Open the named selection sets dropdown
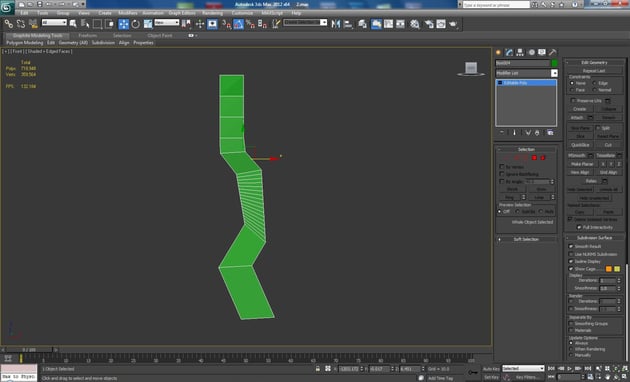Screen dimensions: 630x382 [305, 23]
